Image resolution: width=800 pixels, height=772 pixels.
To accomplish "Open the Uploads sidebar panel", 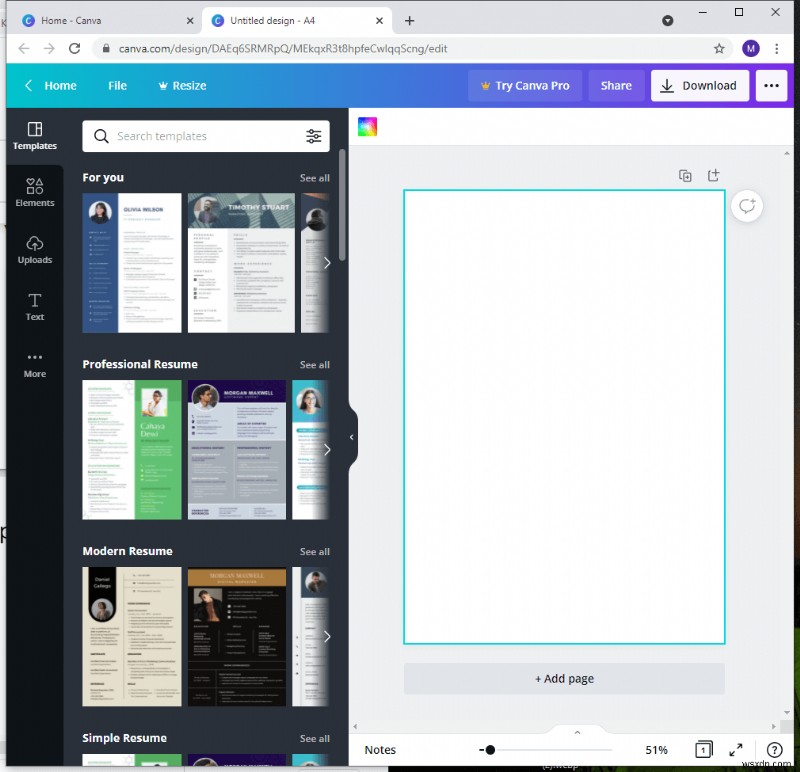I will 35,250.
